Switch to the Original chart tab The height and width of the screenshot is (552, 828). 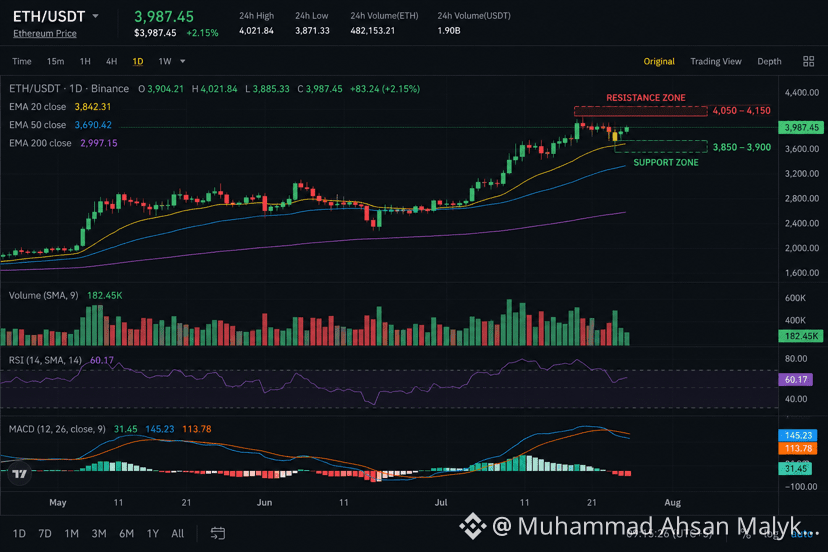(659, 61)
